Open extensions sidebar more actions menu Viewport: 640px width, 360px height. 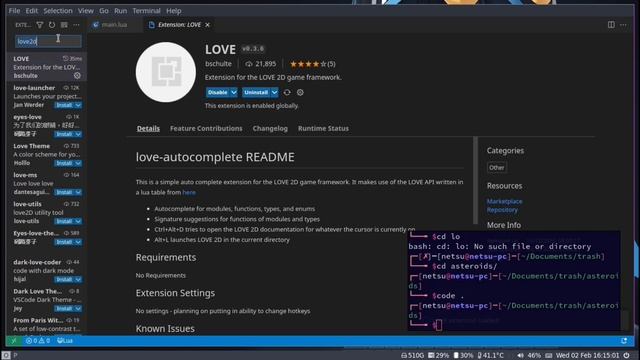point(76,25)
